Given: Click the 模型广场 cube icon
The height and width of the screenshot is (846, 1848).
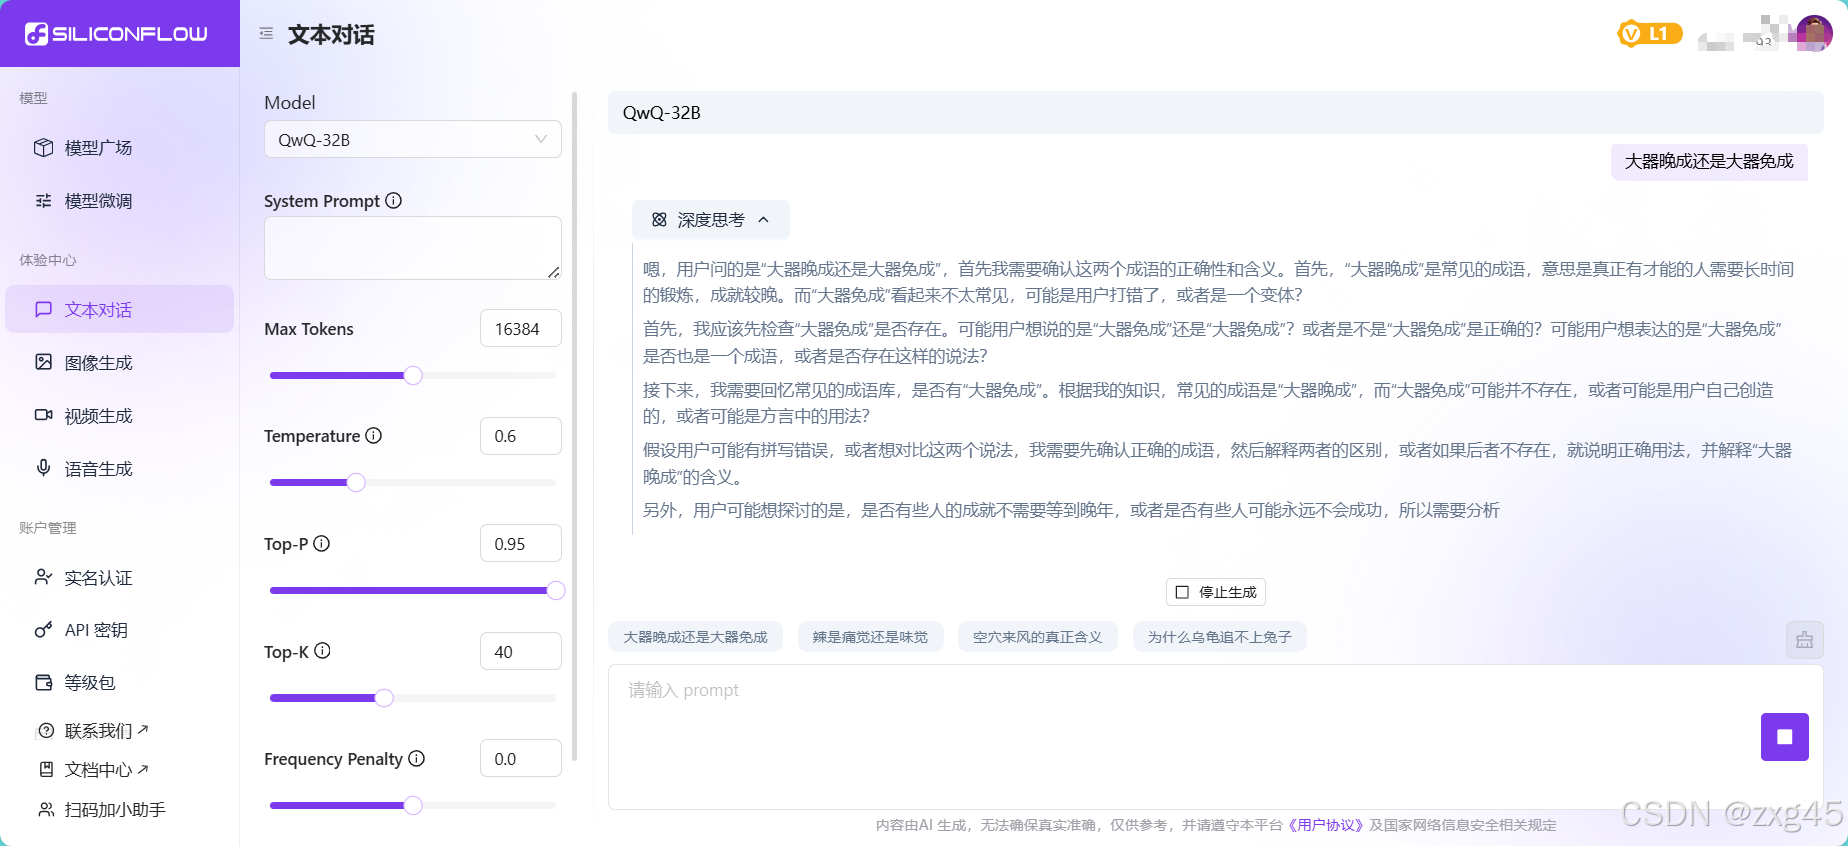Looking at the screenshot, I should [x=43, y=148].
